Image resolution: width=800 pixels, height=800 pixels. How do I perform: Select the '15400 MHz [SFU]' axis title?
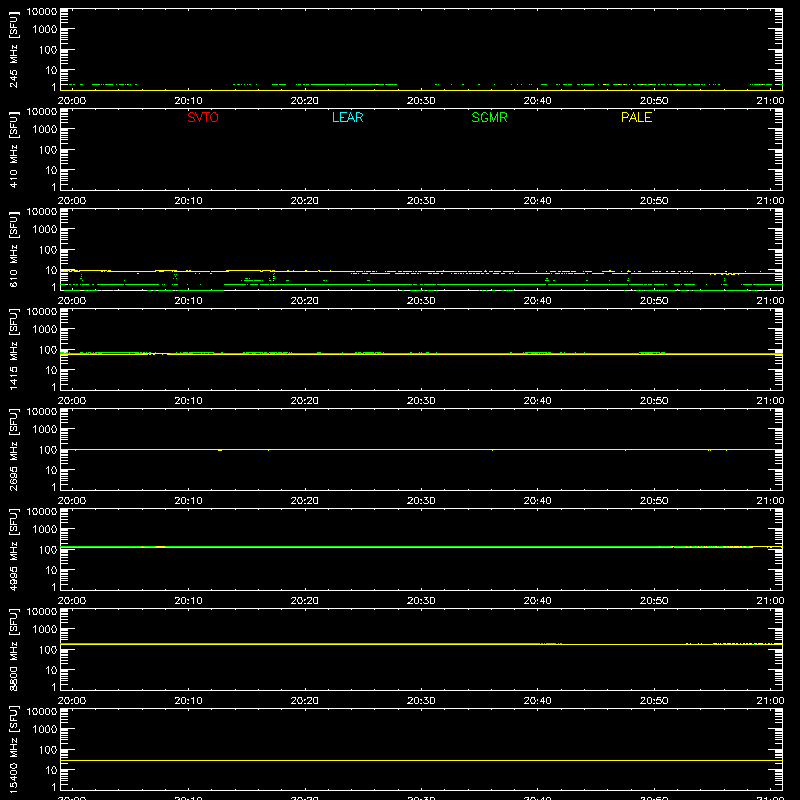click(x=13, y=749)
